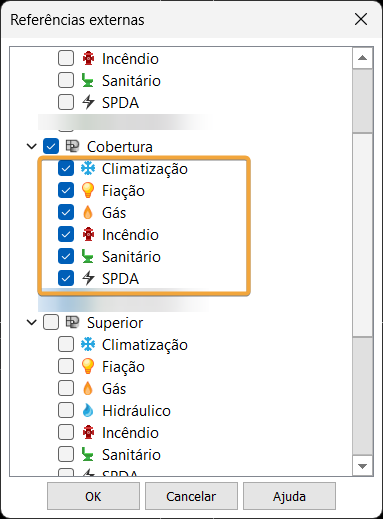Click the scrollbar up arrow
The height and width of the screenshot is (519, 383).
tap(362, 58)
